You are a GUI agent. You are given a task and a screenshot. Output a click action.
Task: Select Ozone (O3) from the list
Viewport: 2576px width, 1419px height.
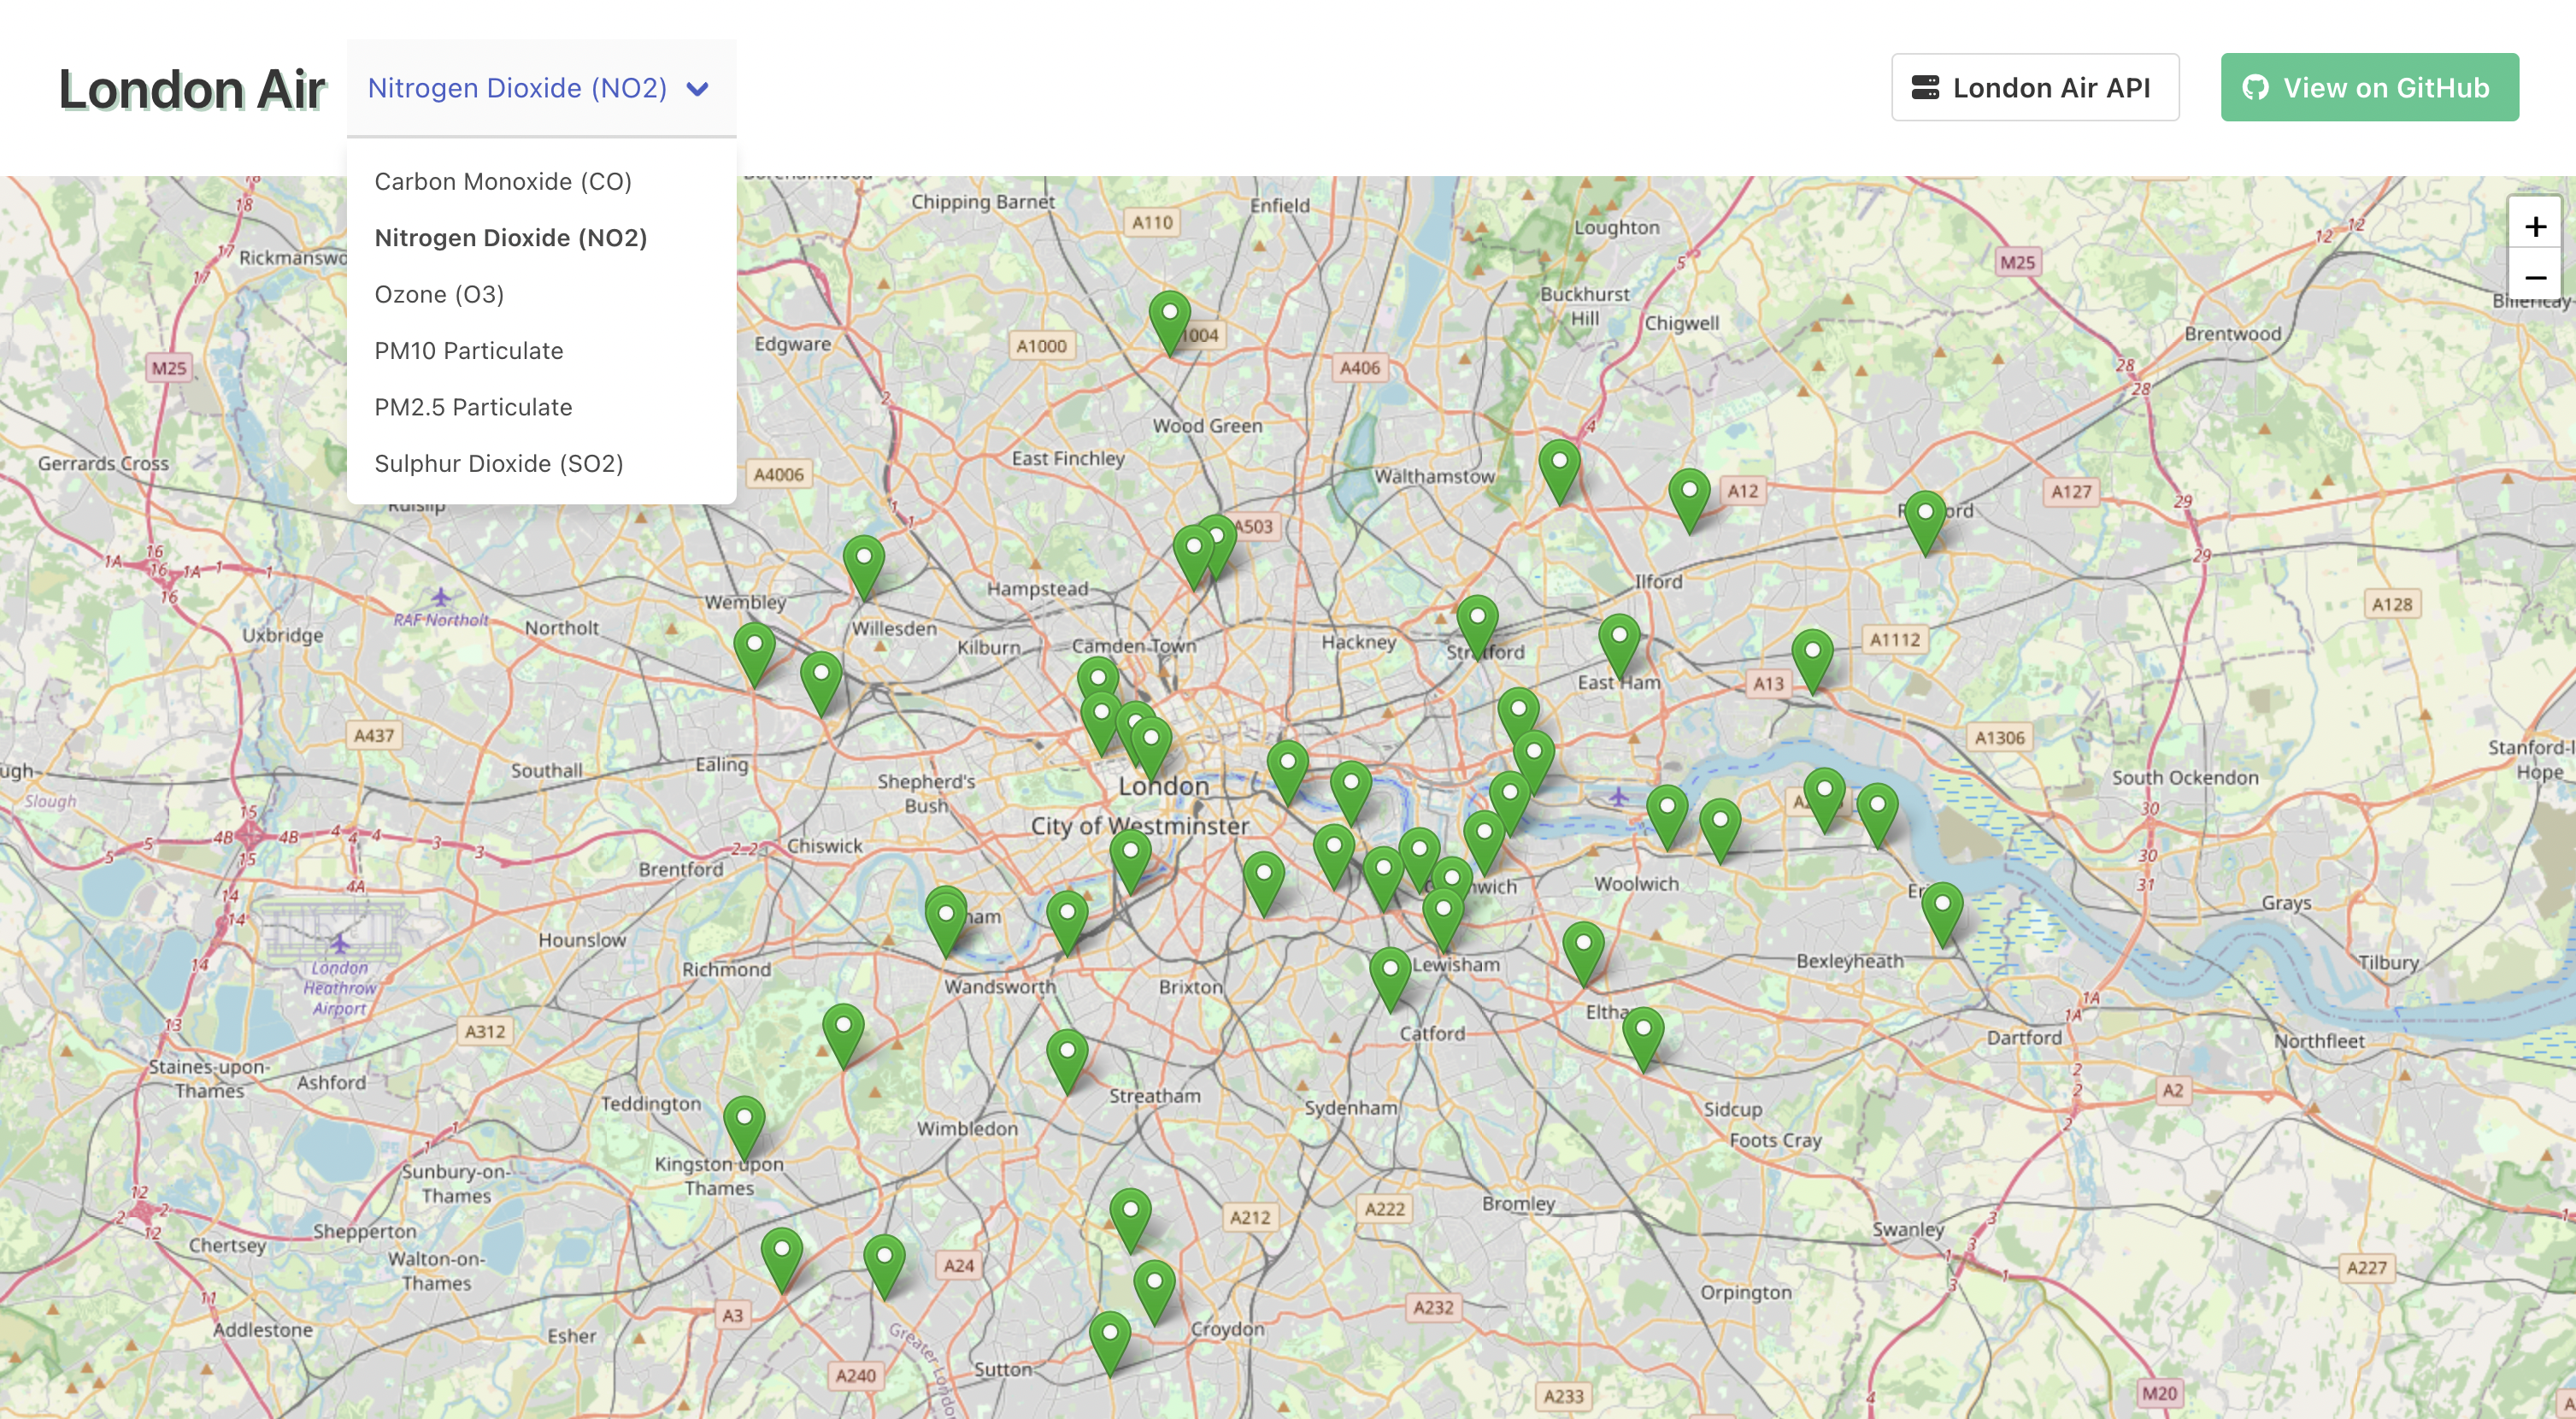[439, 294]
